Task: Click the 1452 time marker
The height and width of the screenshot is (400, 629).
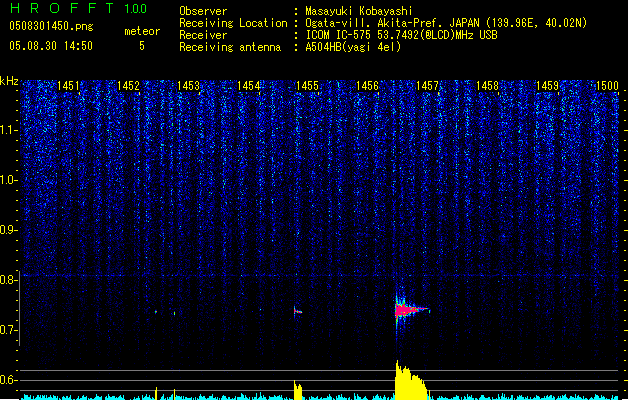Action: point(128,86)
